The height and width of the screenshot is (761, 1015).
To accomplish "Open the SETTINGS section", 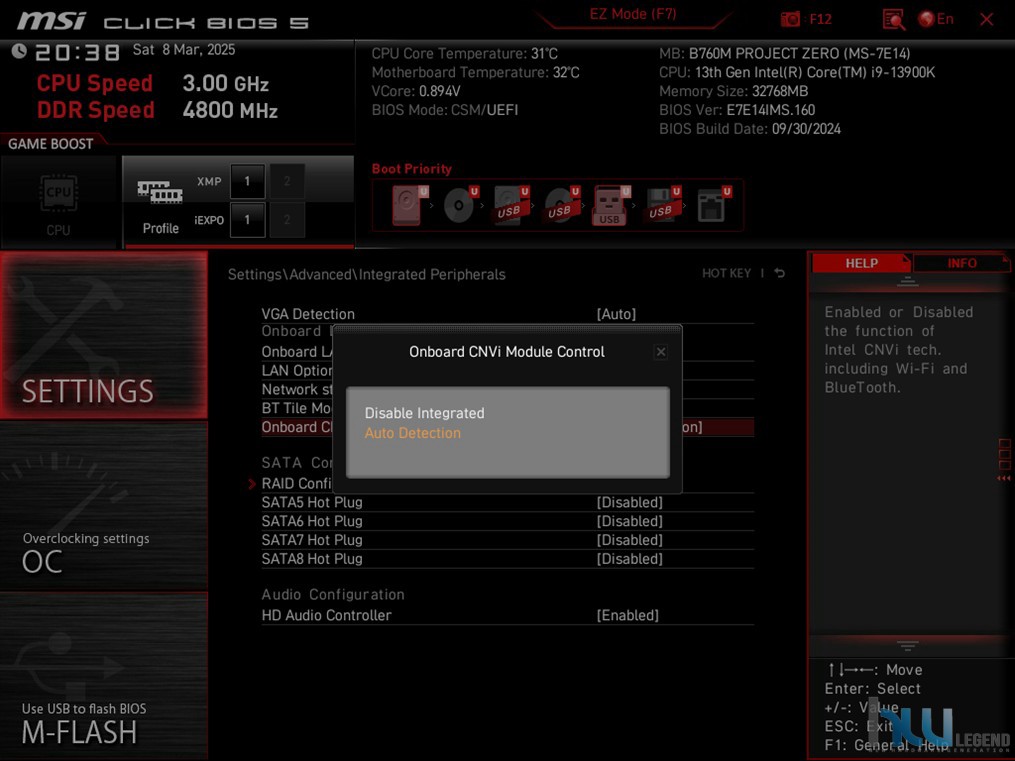I will pyautogui.click(x=104, y=335).
